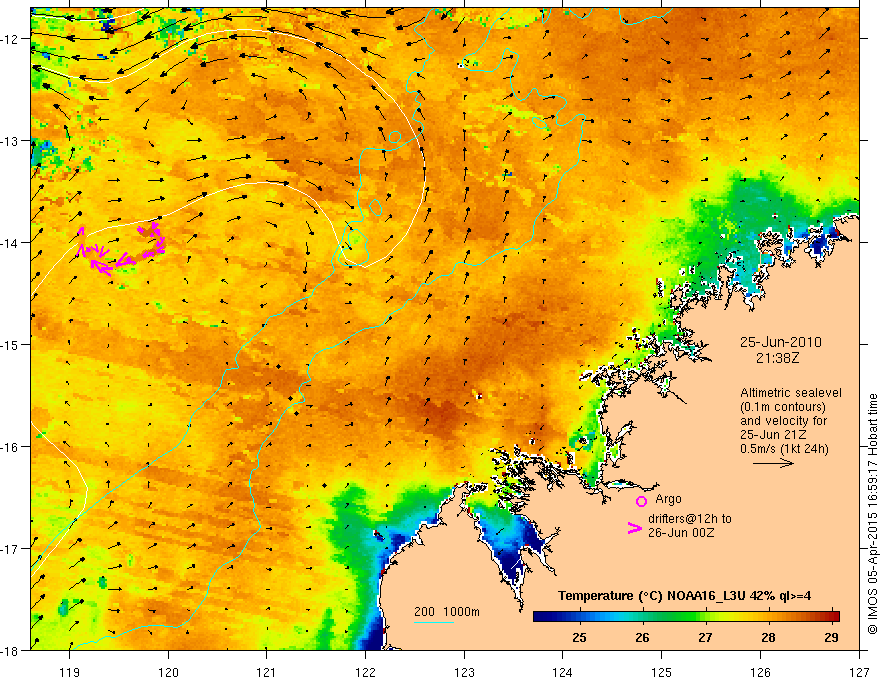Image resolution: width=880 pixels, height=680 pixels.
Task: Click the '(0.1m contours)' caption line
Action: [783, 407]
